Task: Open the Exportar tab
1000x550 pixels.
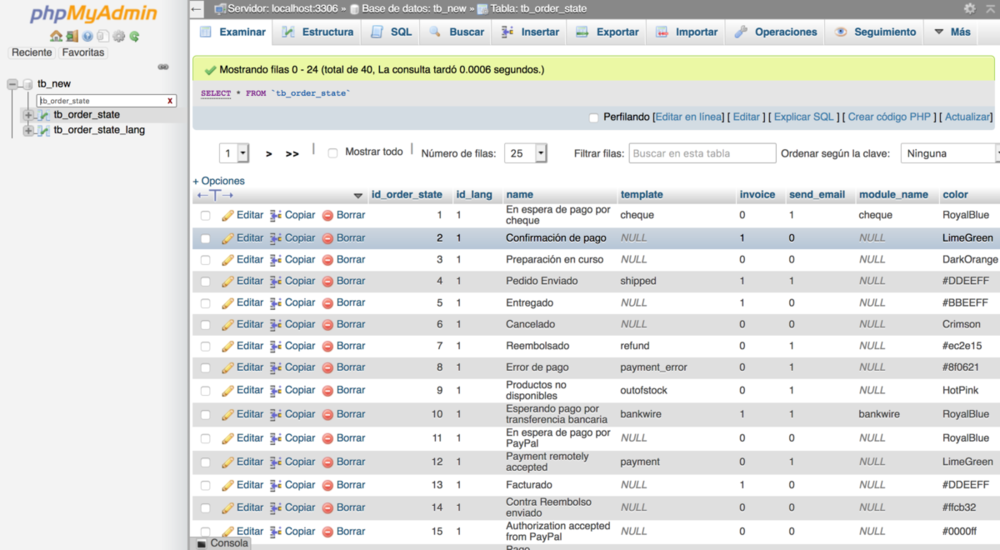Action: coord(607,32)
